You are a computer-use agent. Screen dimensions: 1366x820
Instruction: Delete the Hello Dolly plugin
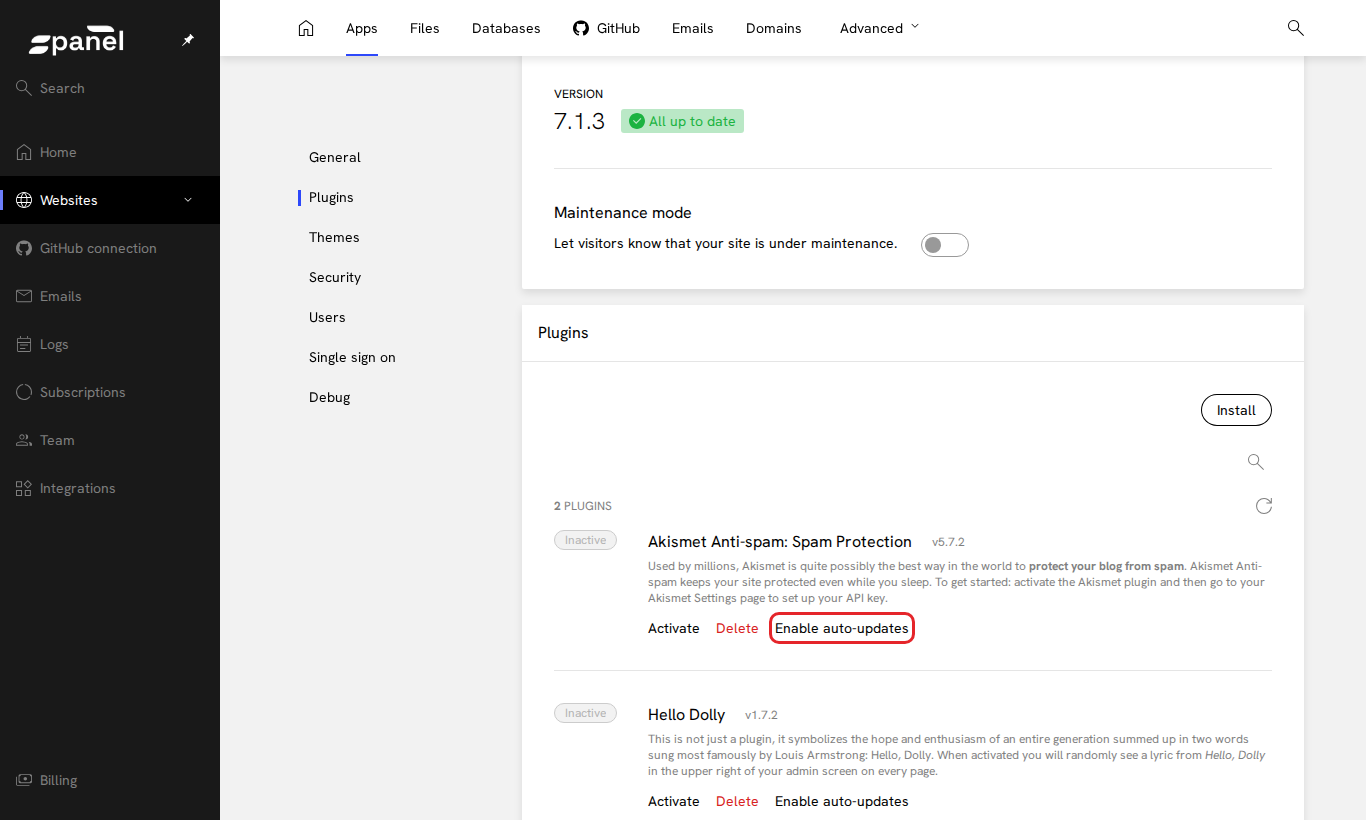737,801
